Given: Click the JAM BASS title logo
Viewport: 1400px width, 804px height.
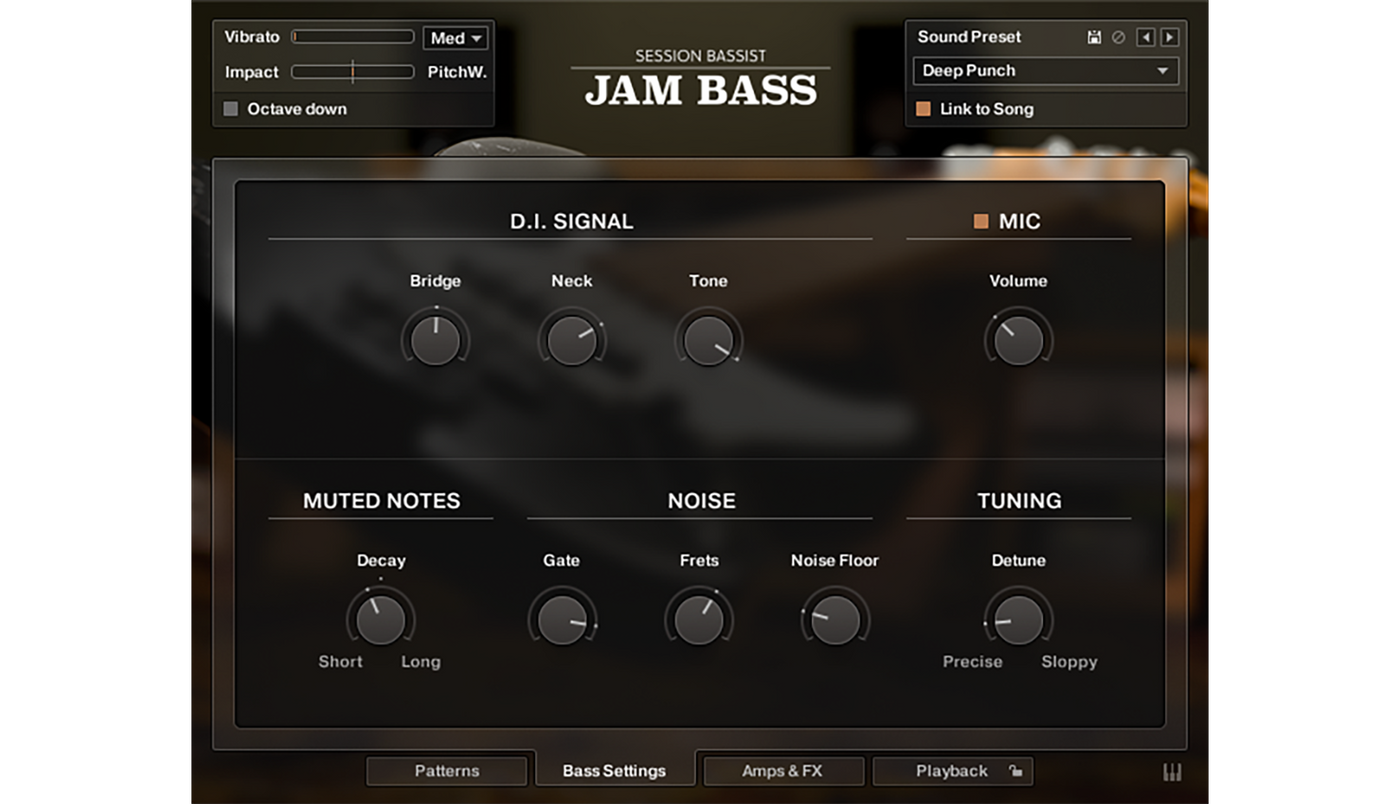Looking at the screenshot, I should [x=701, y=90].
